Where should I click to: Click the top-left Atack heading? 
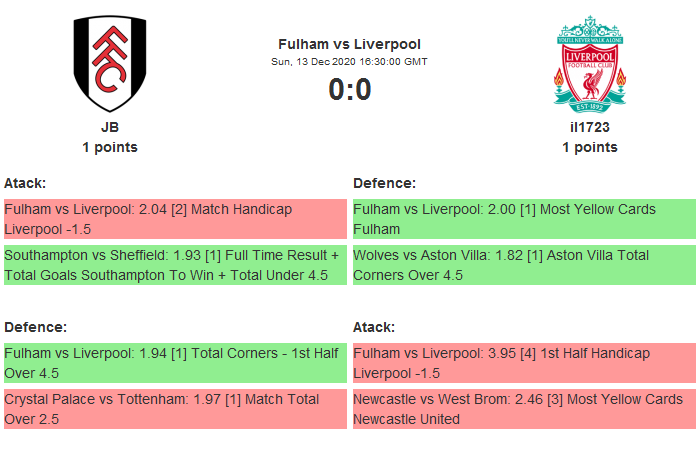point(25,183)
